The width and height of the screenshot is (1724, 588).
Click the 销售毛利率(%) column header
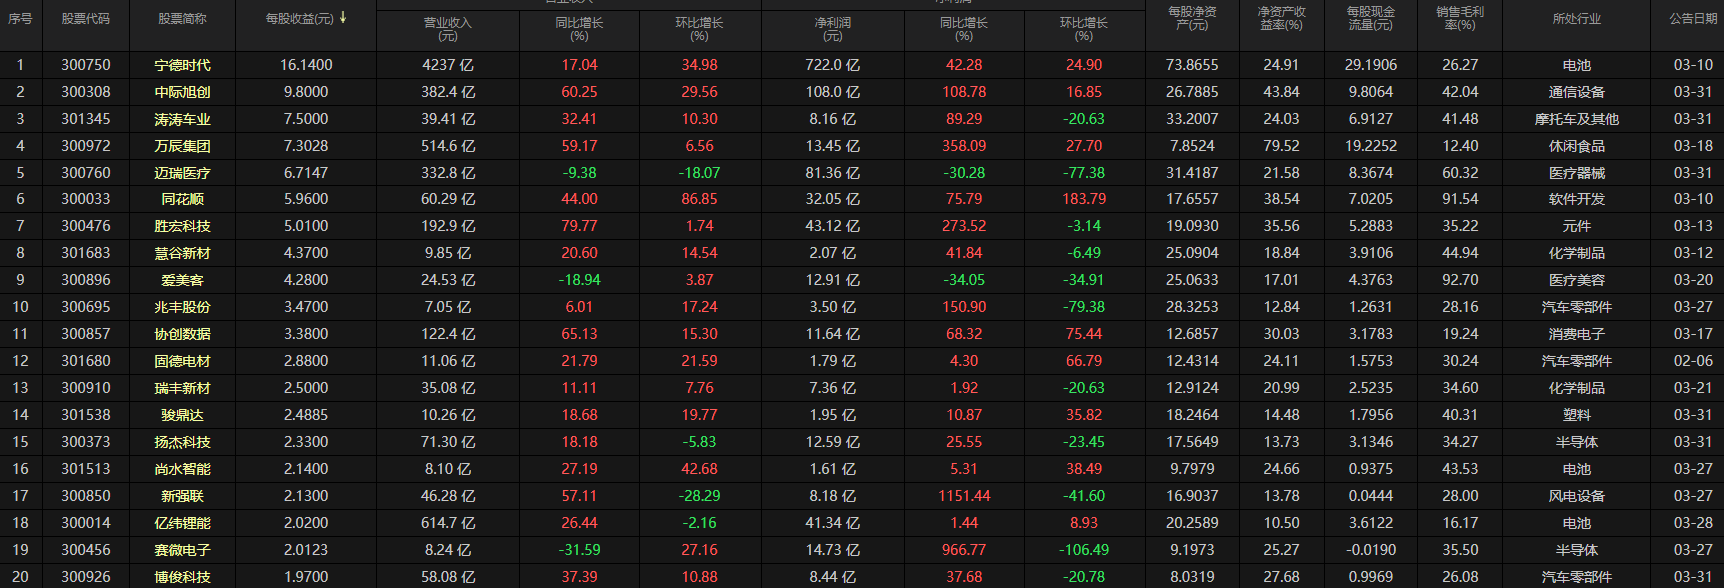1460,18
